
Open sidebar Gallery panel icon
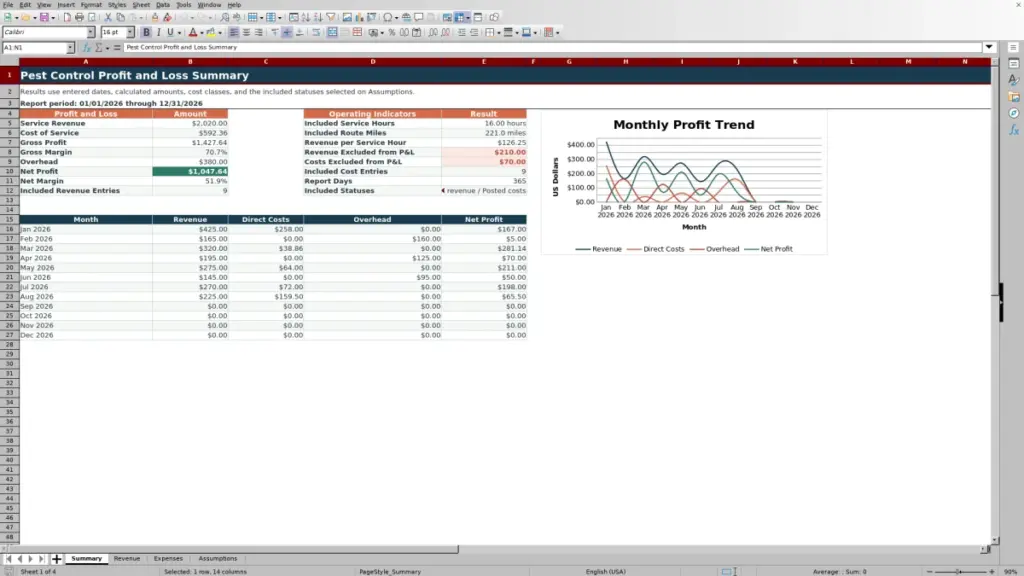[x=1014, y=97]
